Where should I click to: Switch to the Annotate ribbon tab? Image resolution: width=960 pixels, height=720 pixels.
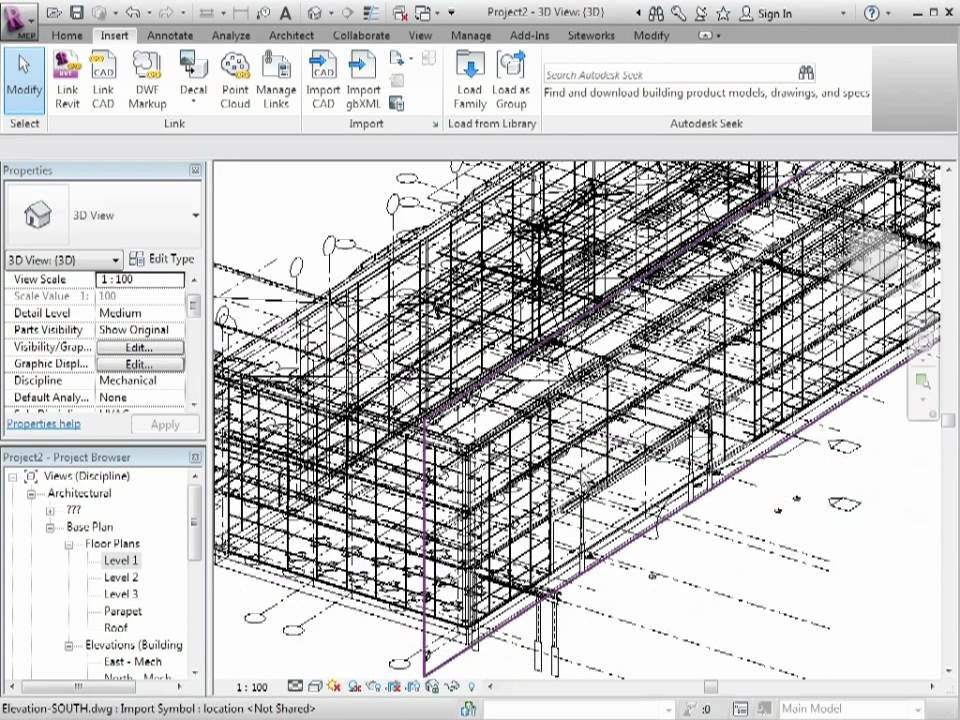[x=170, y=36]
